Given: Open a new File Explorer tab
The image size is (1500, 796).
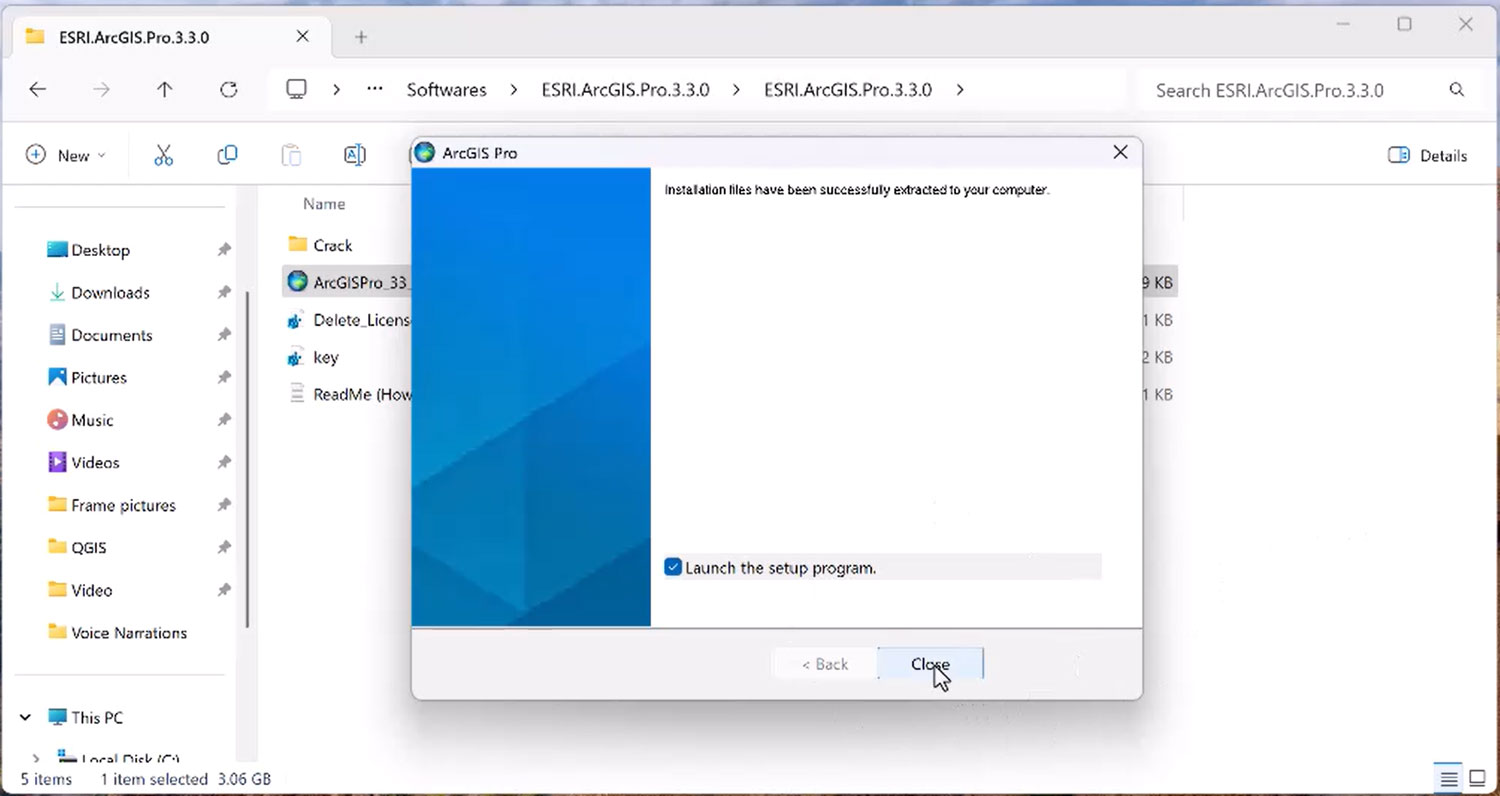Looking at the screenshot, I should [361, 37].
